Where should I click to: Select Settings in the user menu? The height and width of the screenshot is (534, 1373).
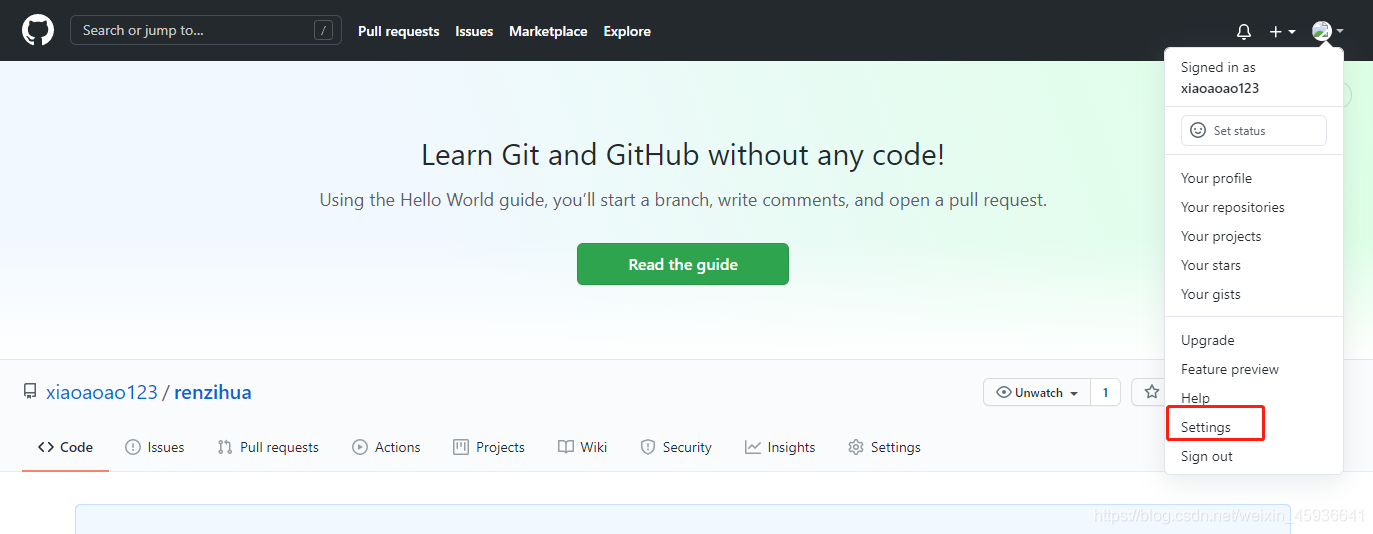1206,427
